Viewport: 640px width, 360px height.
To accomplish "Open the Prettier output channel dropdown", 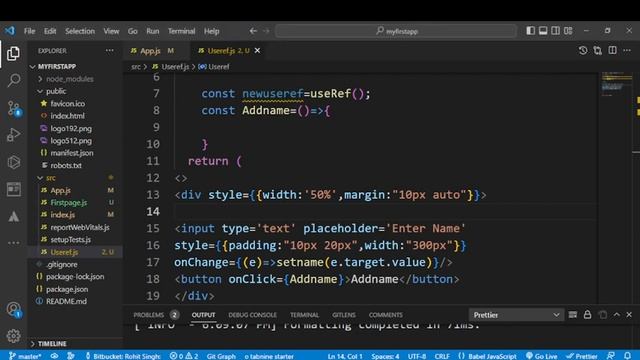I will (516, 315).
